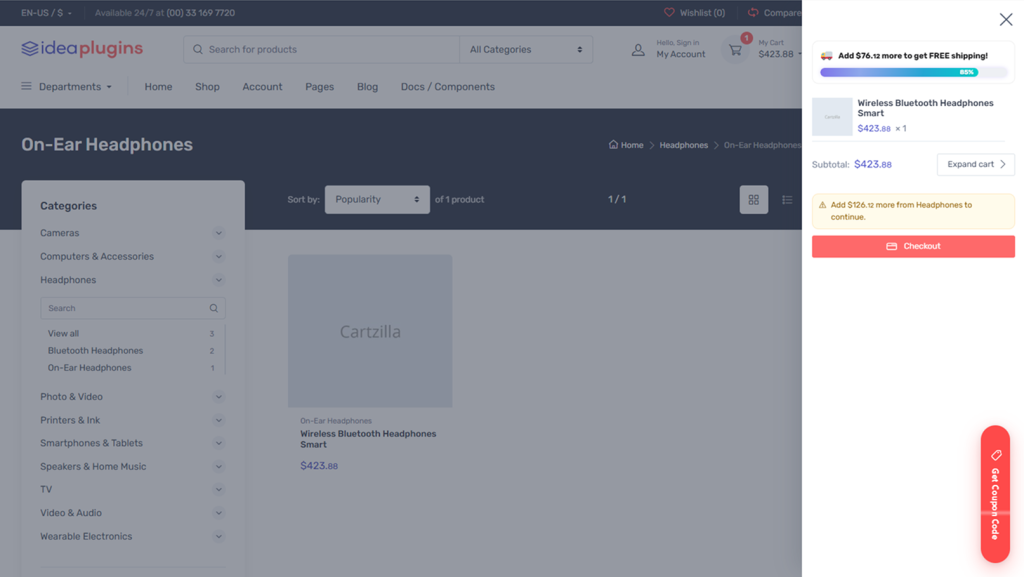Open the Get Coupon Code tab
Image resolution: width=1024 pixels, height=577 pixels.
click(x=995, y=494)
